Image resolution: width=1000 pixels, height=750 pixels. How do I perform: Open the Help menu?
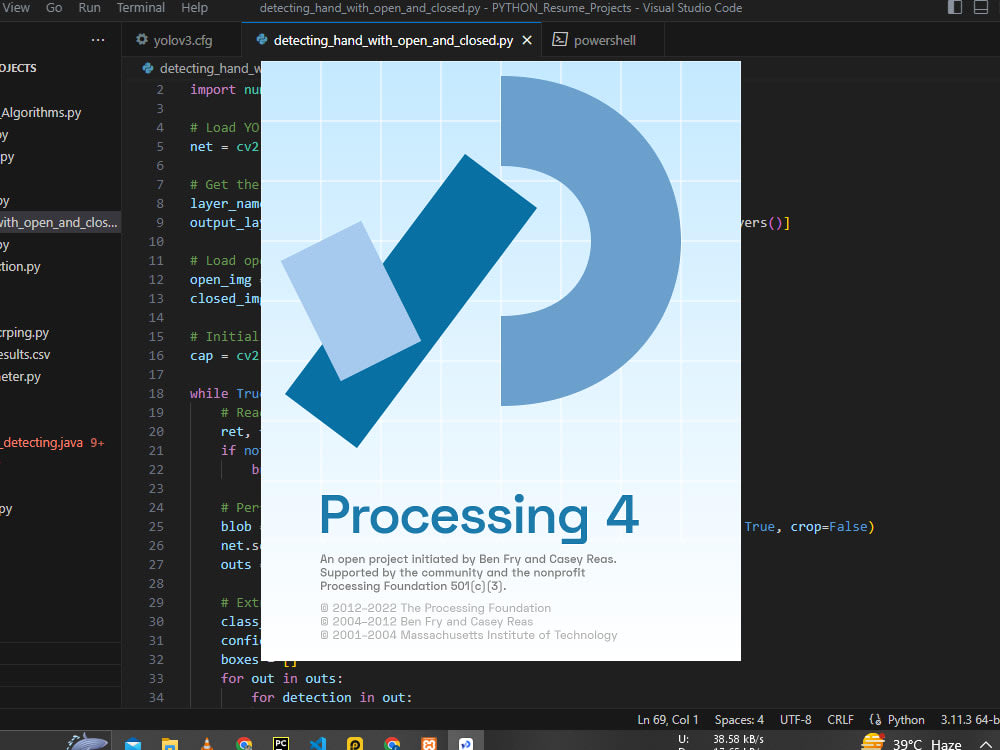[x=195, y=8]
